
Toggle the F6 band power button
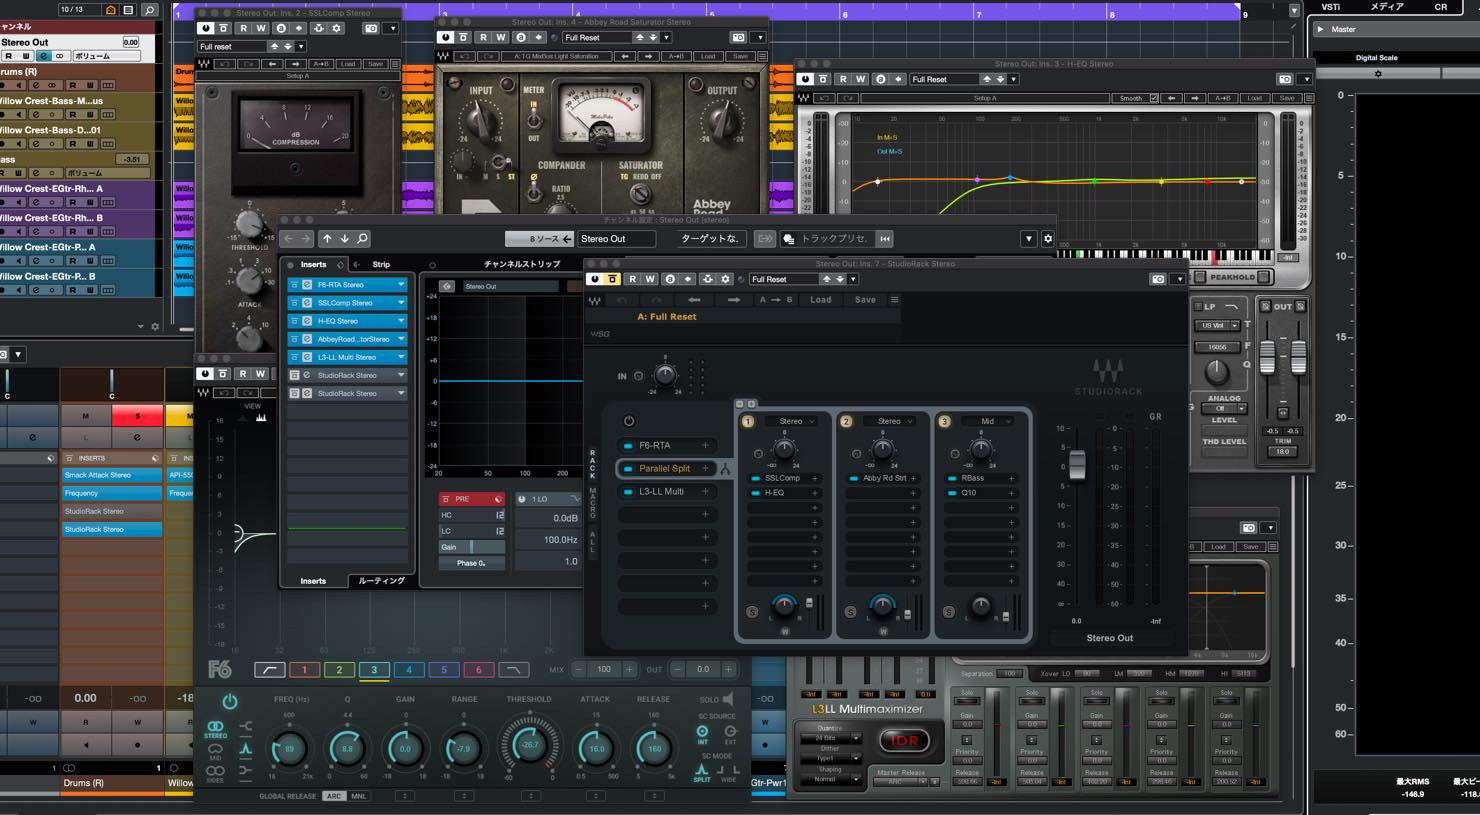(x=230, y=701)
